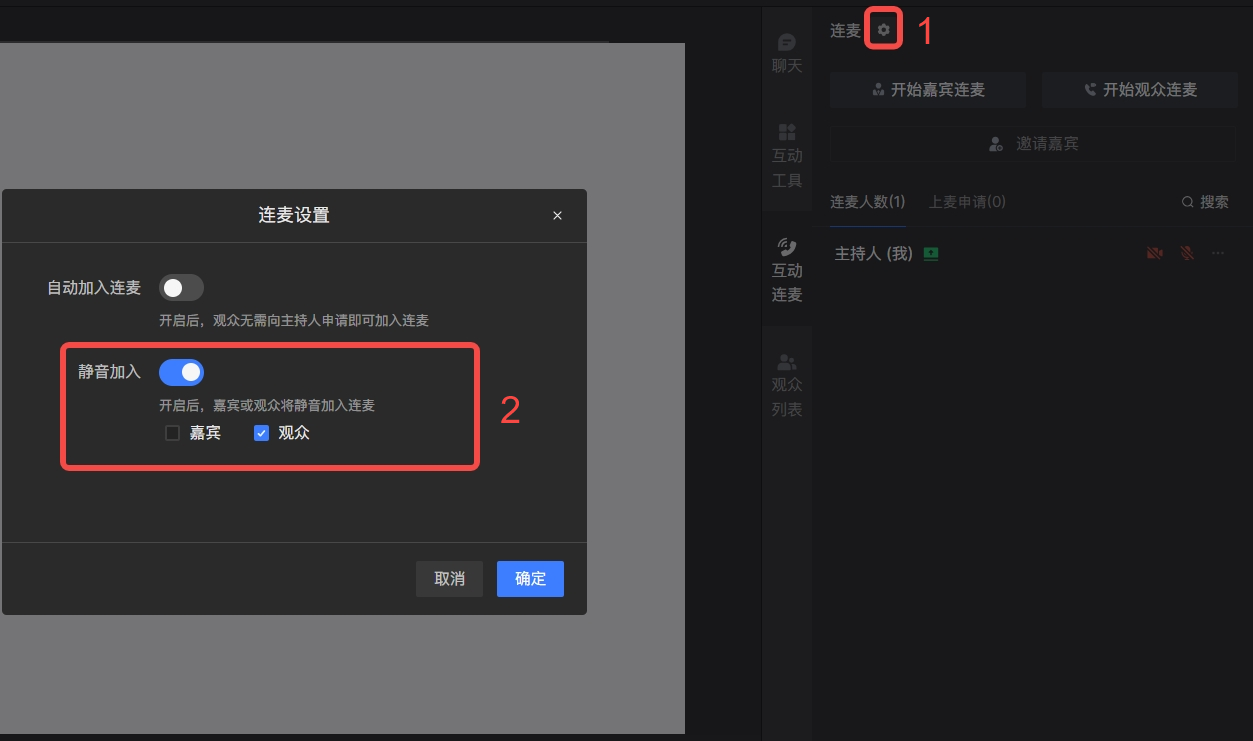The height and width of the screenshot is (741, 1253).
Task: Switch to the 连麦人数(1) tab
Action: (x=867, y=202)
